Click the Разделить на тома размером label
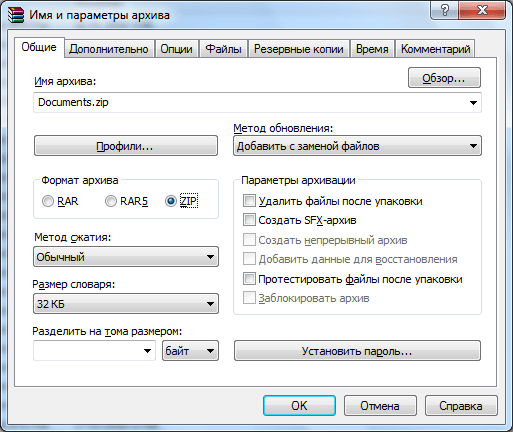 pyautogui.click(x=107, y=331)
